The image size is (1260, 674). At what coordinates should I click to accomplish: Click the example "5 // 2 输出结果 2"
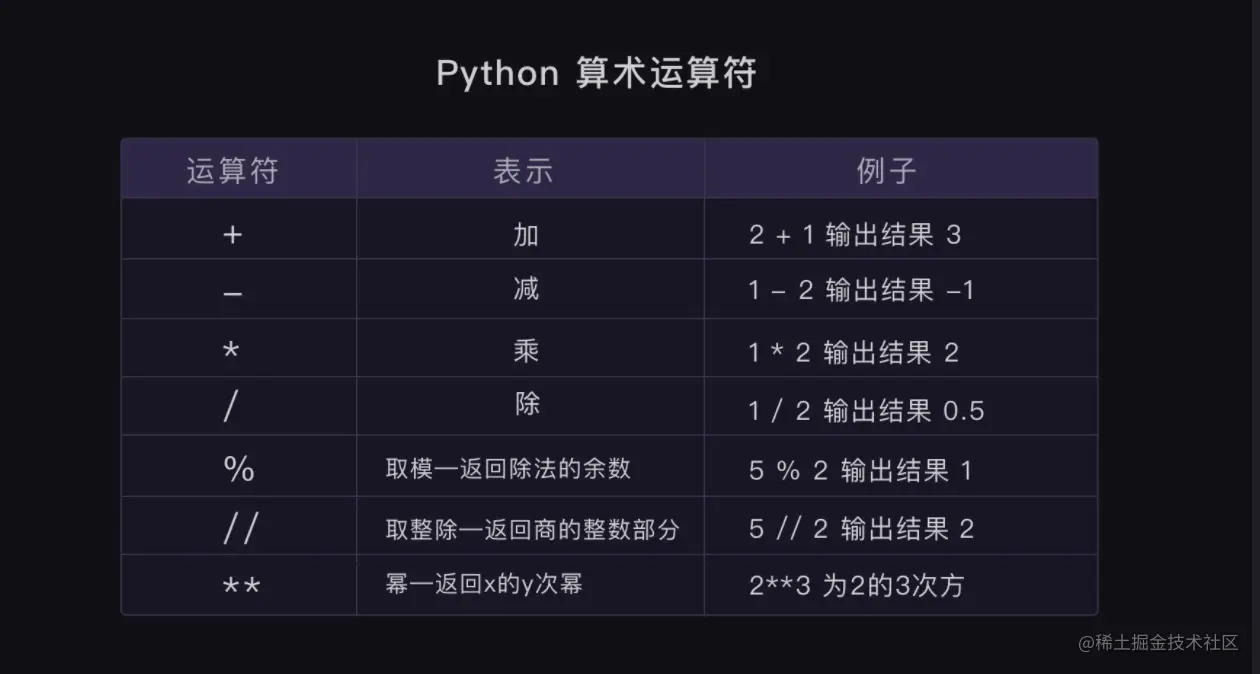[861, 528]
